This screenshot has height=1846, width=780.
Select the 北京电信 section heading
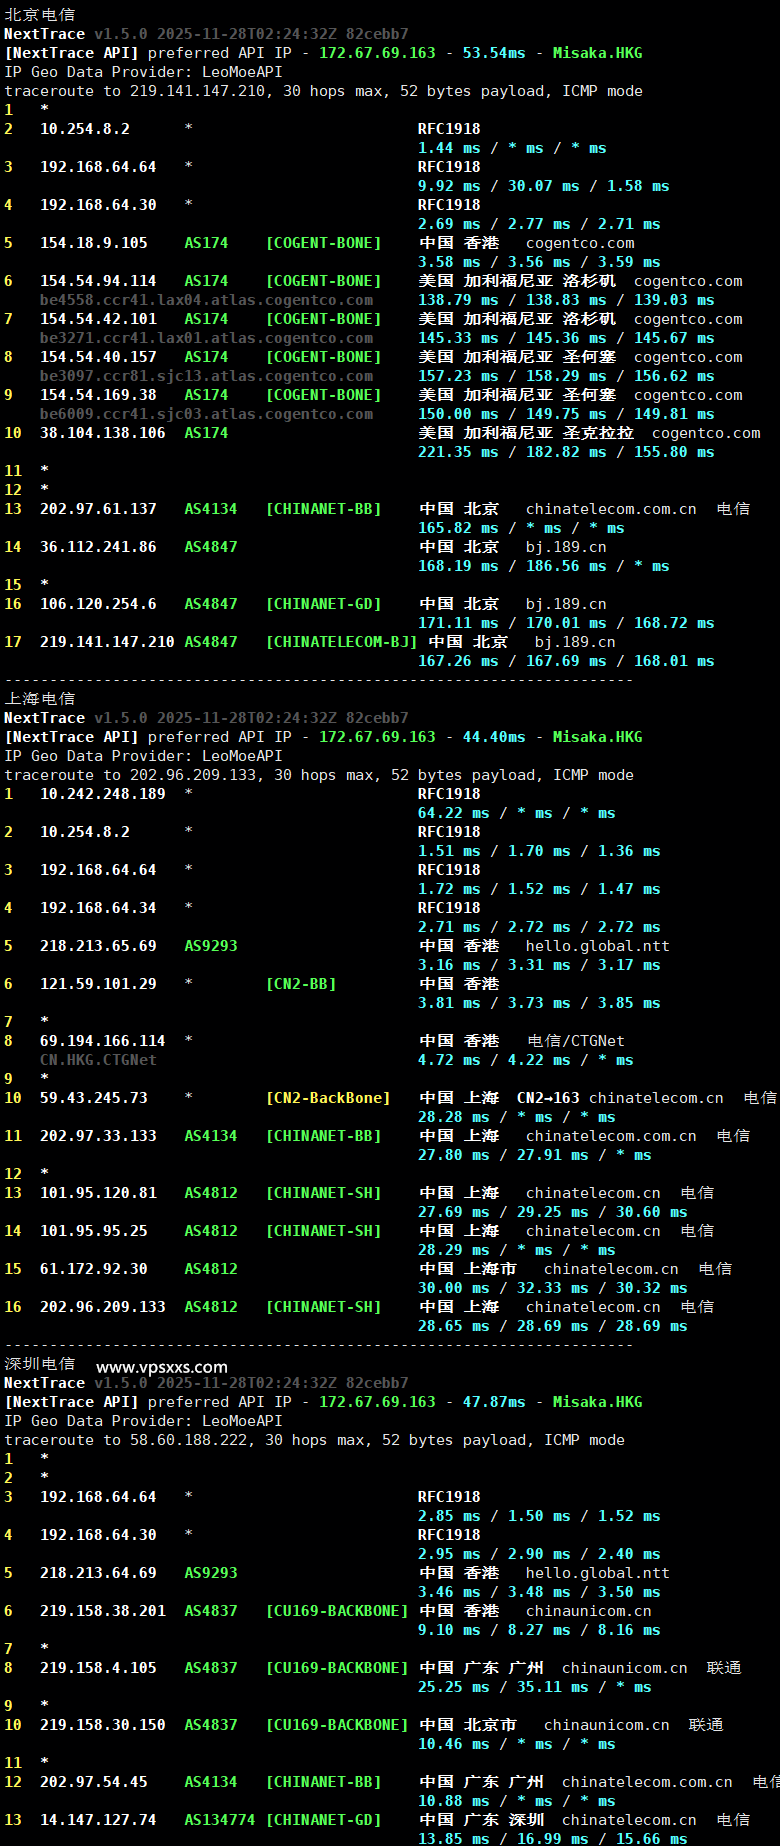point(40,15)
